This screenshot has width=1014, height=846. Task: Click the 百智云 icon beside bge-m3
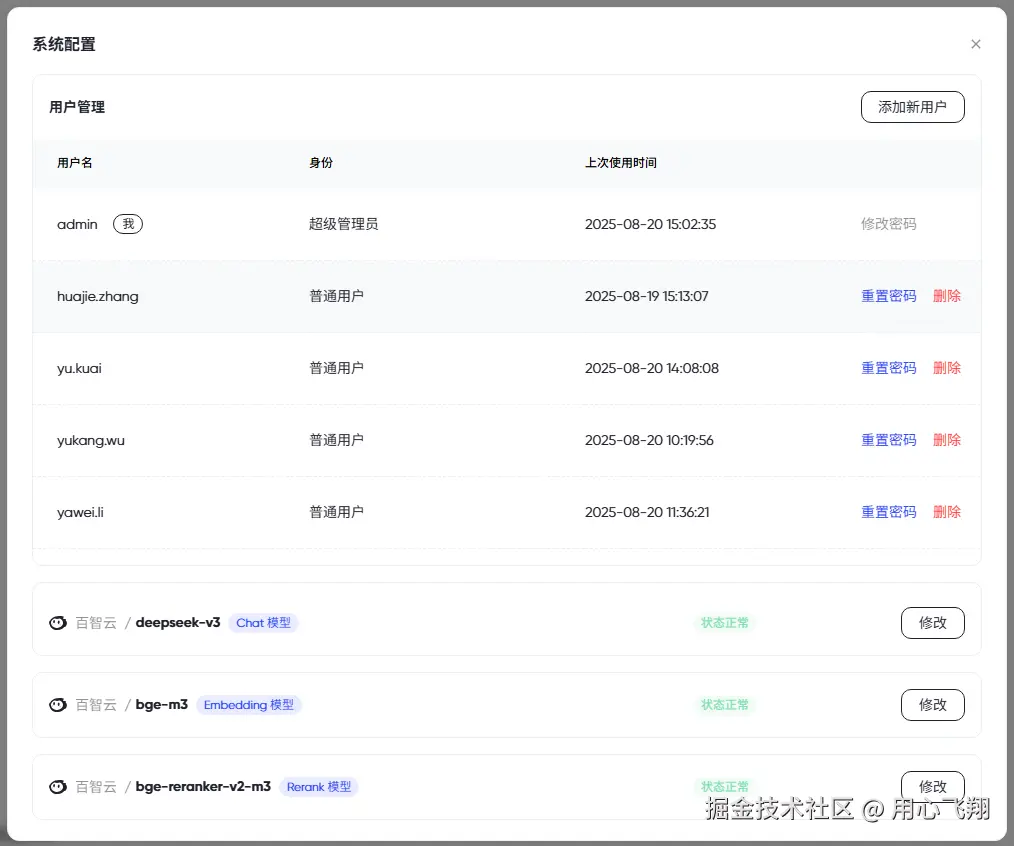[58, 705]
